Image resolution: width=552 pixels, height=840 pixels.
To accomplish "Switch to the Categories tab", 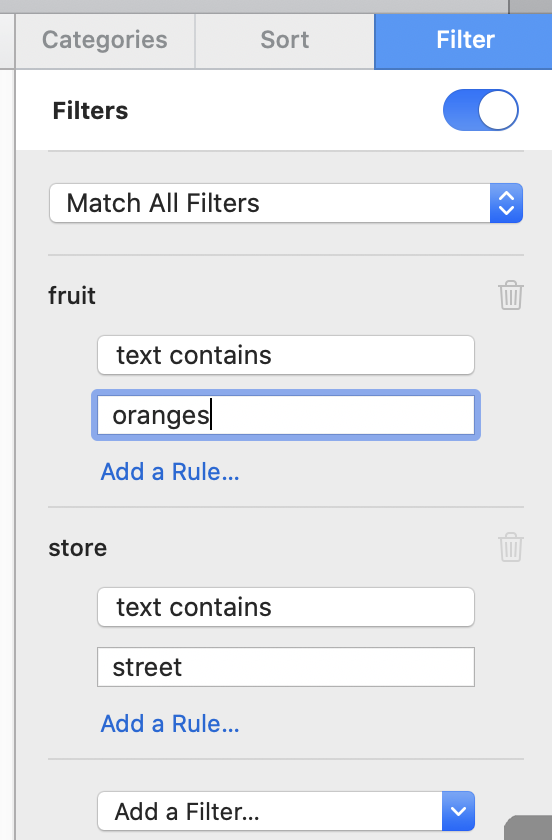I will click(105, 40).
